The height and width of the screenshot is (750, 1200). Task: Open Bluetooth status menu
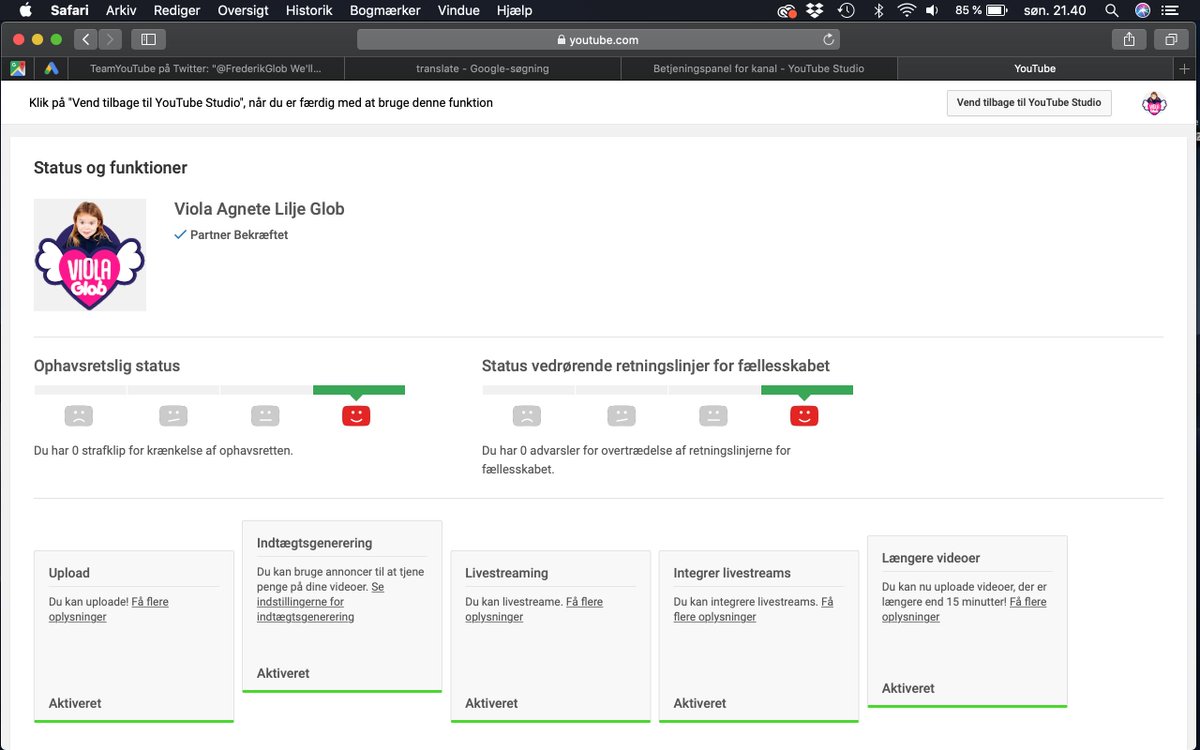[x=879, y=11]
